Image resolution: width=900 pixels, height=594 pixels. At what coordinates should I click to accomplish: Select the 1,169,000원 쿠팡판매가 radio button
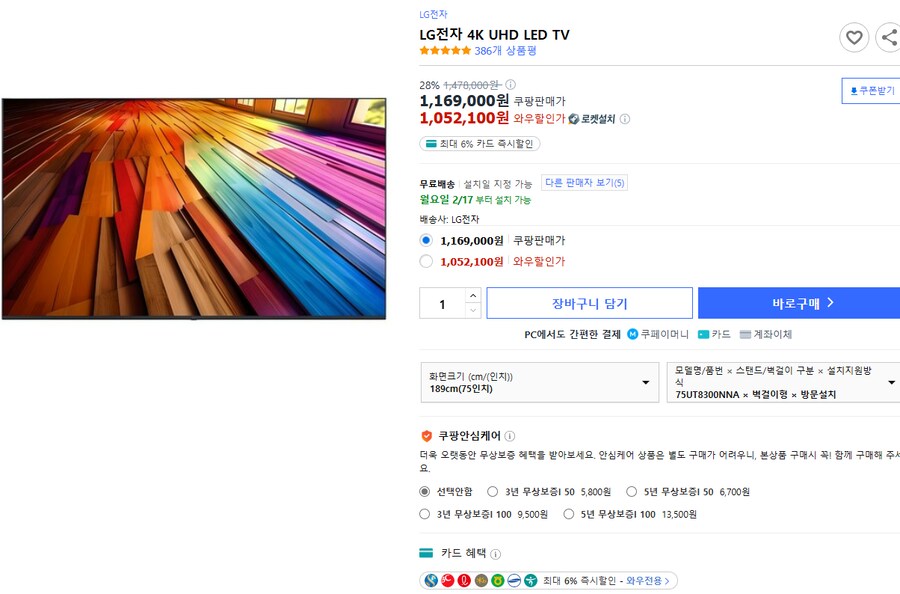click(427, 240)
